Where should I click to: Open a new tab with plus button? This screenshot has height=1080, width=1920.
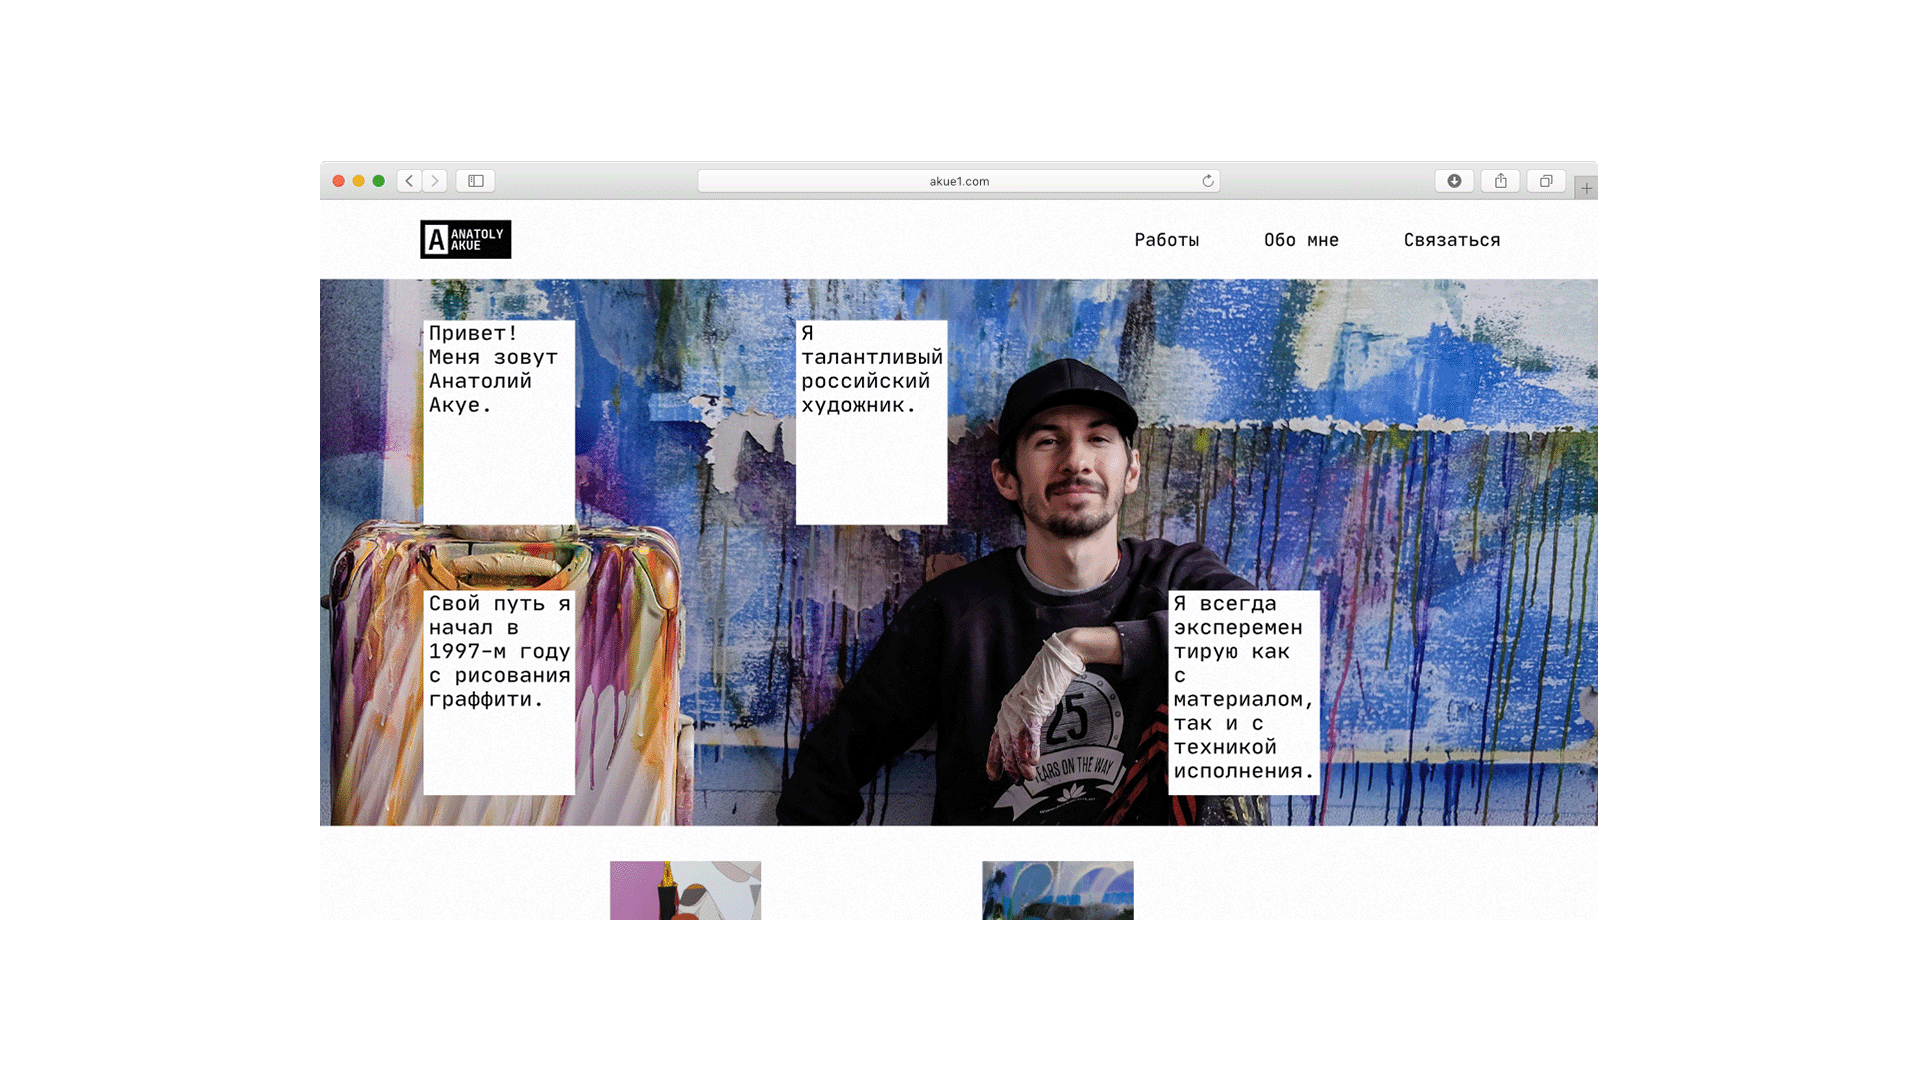click(1586, 188)
